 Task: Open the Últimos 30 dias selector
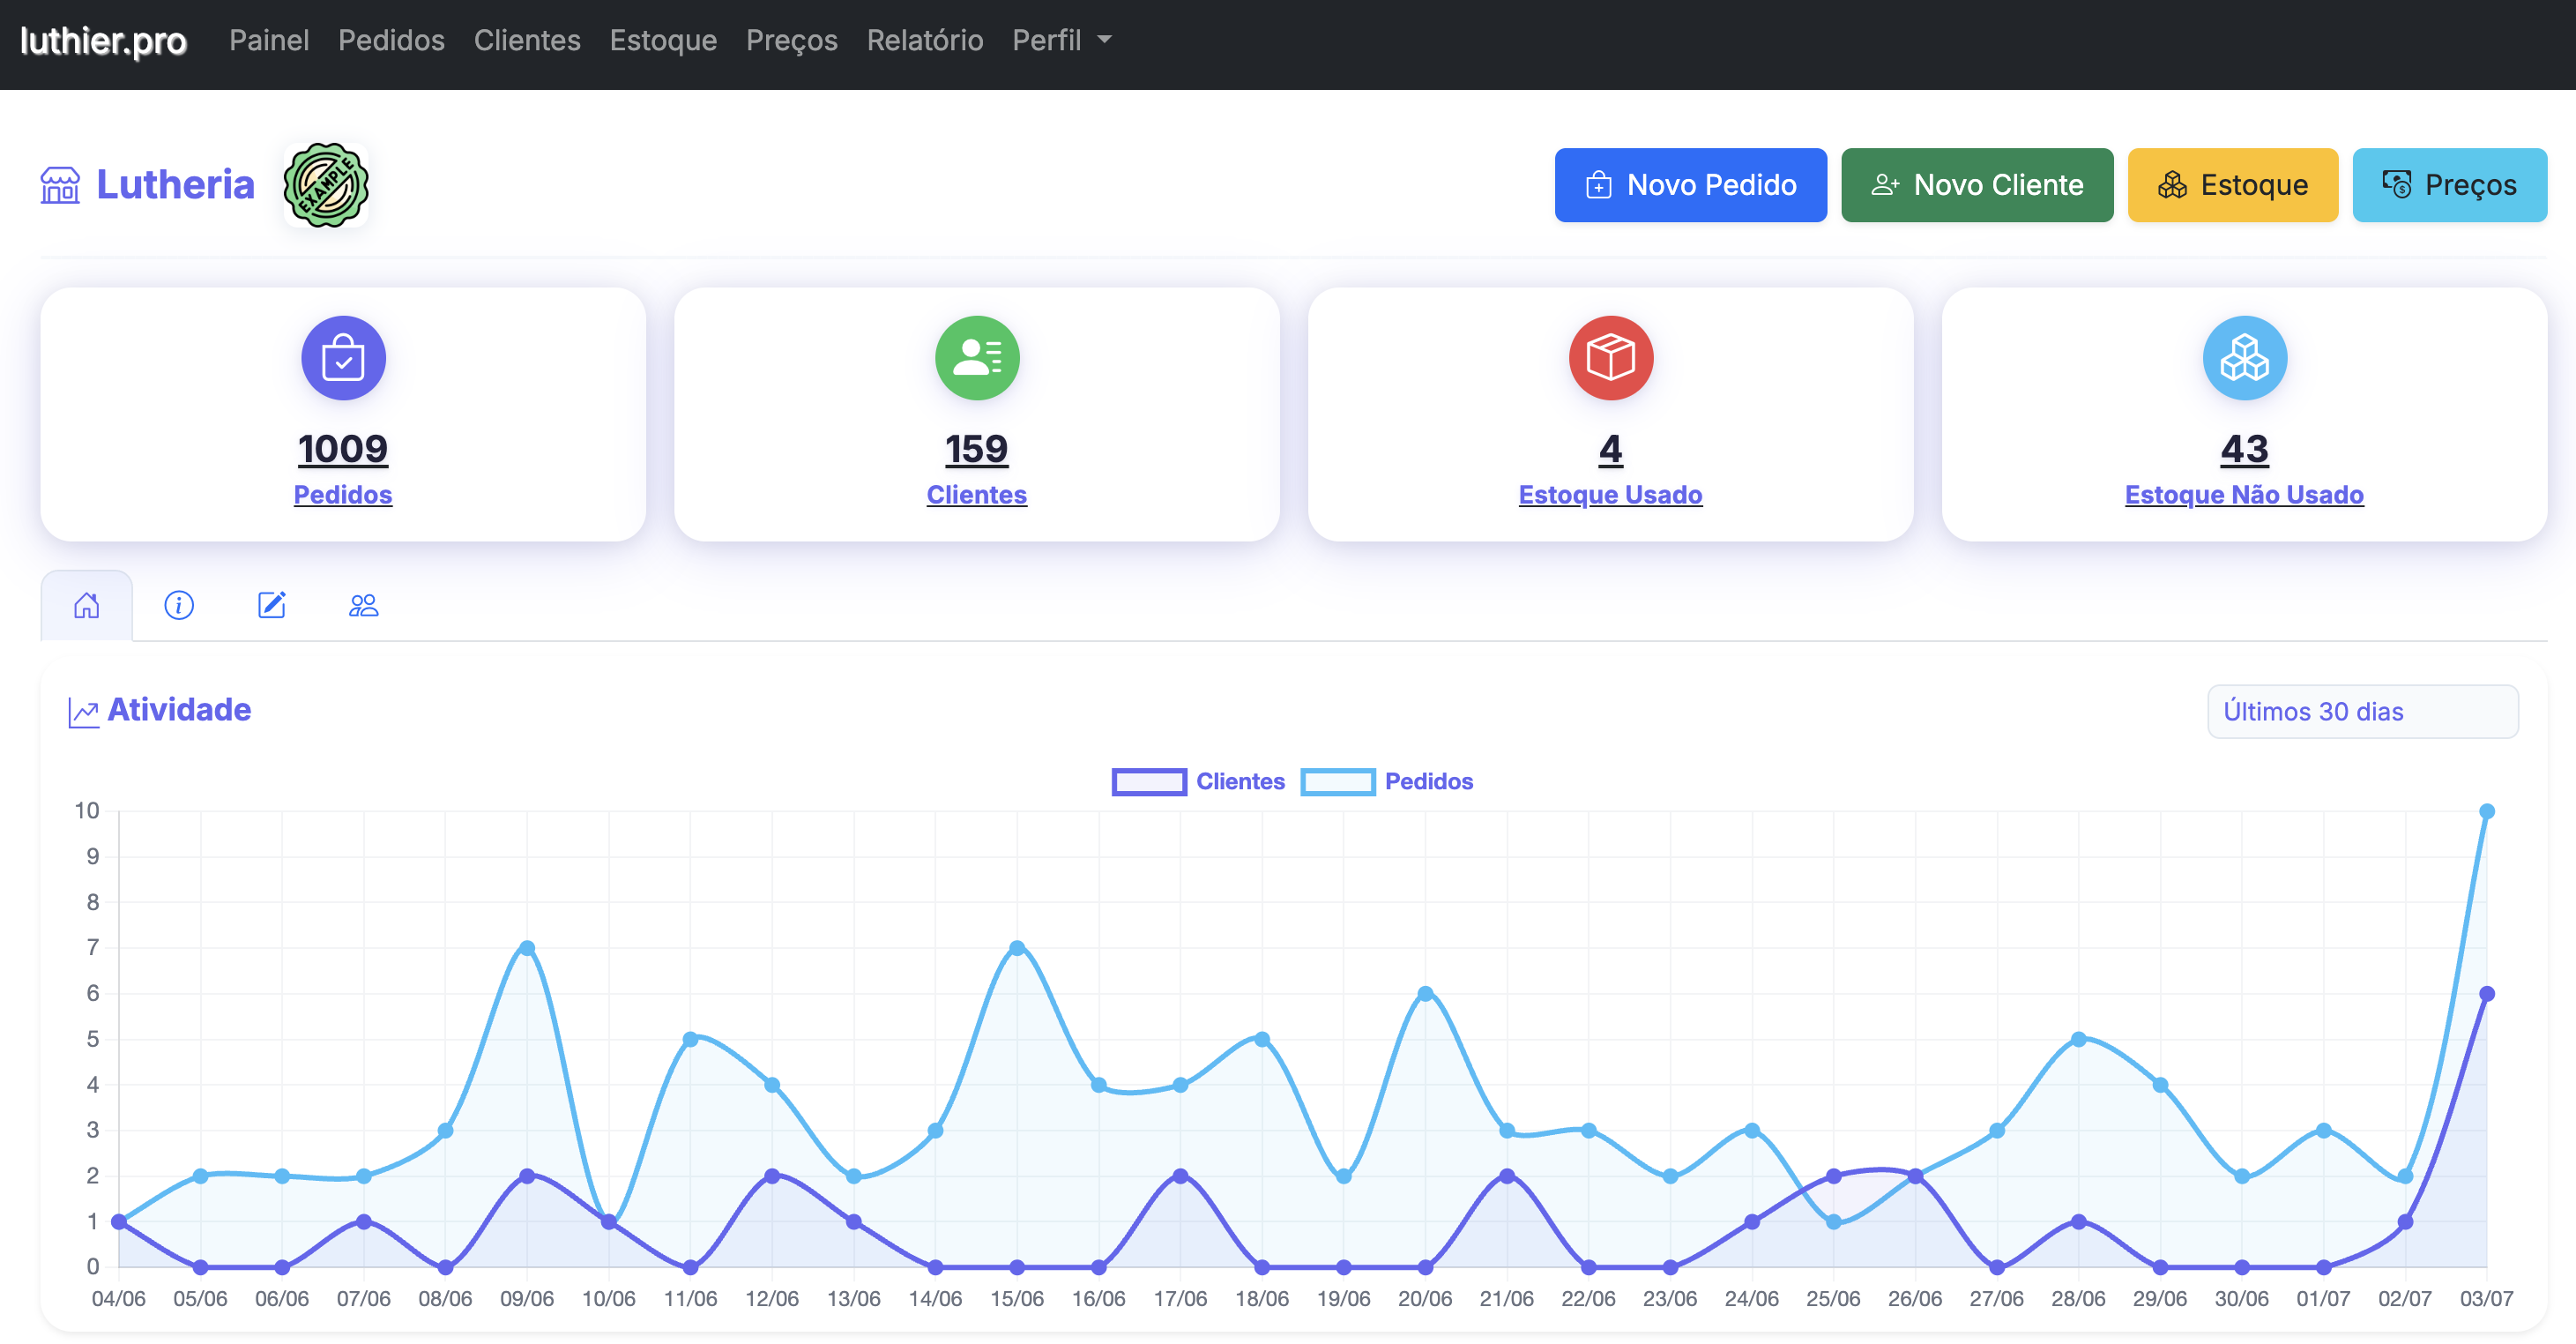(x=2361, y=711)
